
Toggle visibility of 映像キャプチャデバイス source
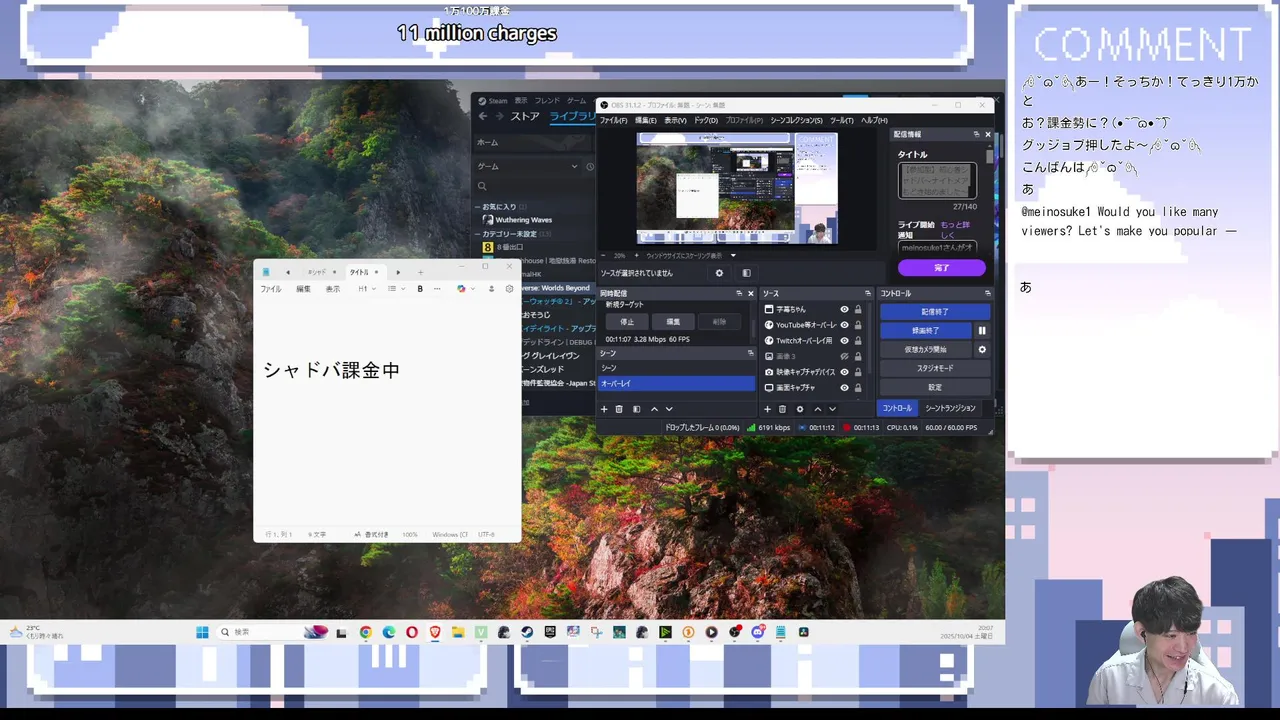[x=844, y=372]
